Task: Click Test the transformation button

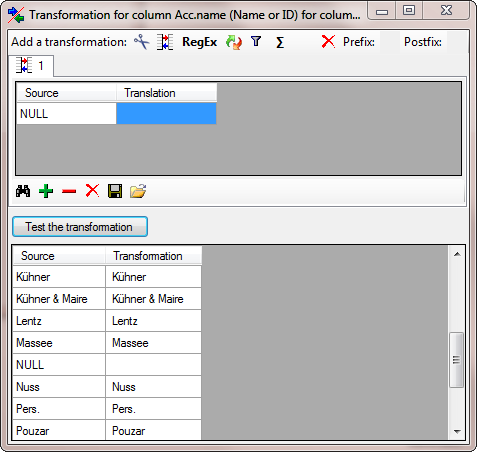Action: tap(80, 227)
